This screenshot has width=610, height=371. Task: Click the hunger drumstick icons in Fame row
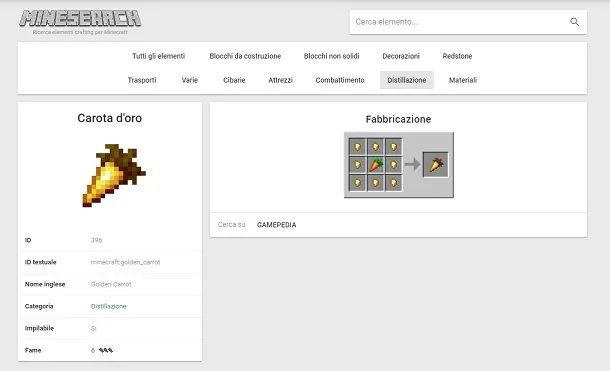106,350
